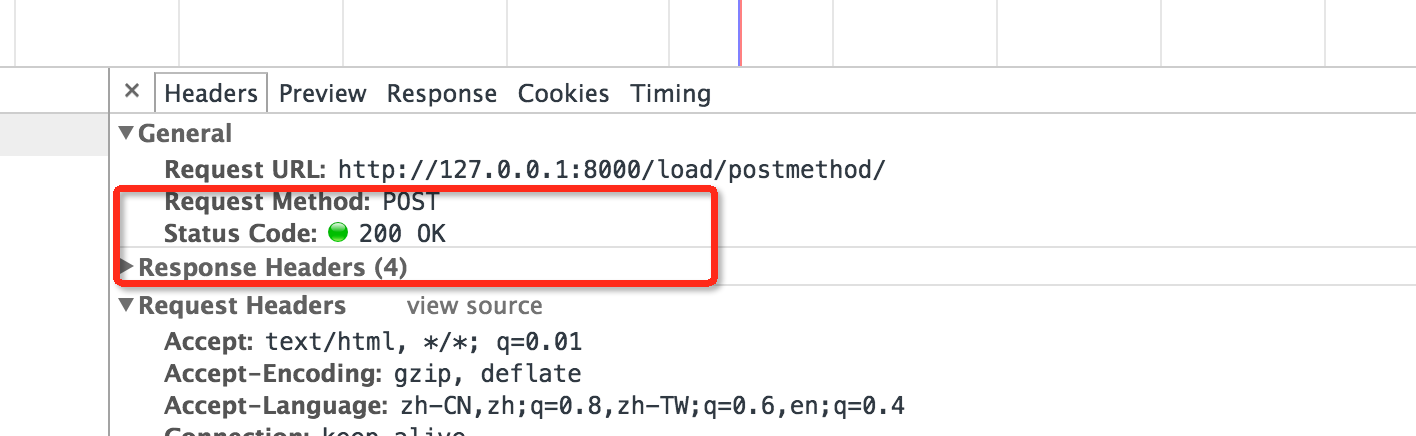This screenshot has width=1416, height=436.
Task: Open the Response tab
Action: pyautogui.click(x=441, y=93)
